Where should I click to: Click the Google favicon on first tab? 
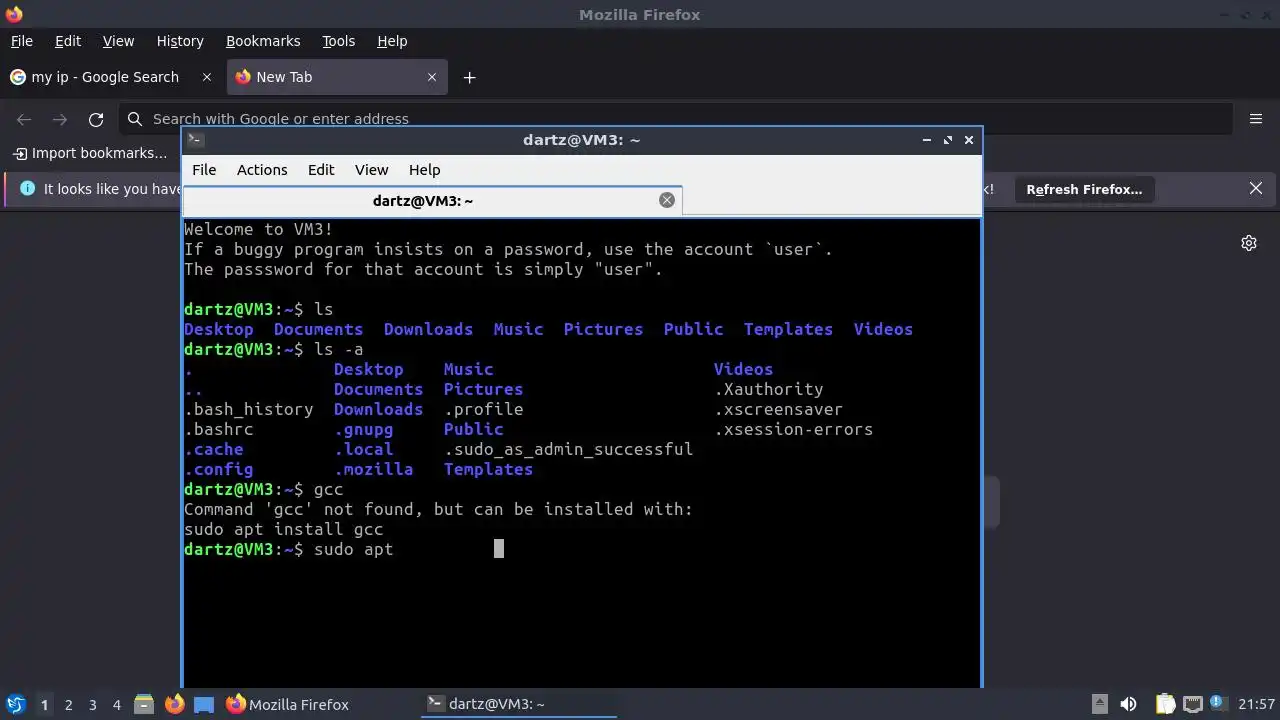18,77
